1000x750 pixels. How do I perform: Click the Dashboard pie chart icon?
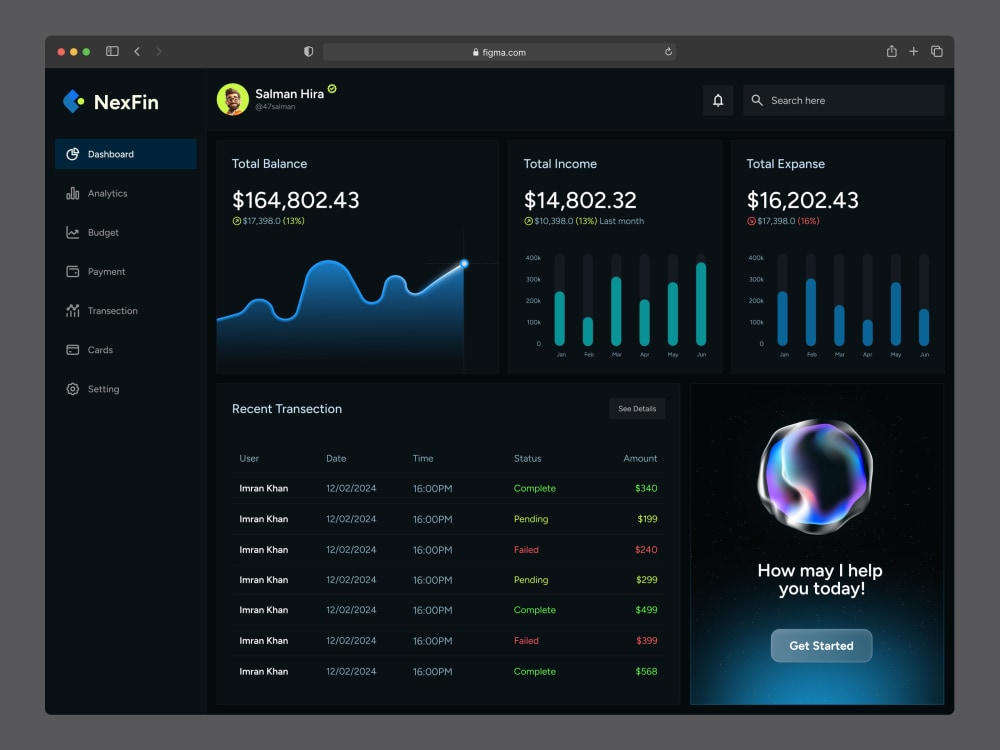[73, 154]
